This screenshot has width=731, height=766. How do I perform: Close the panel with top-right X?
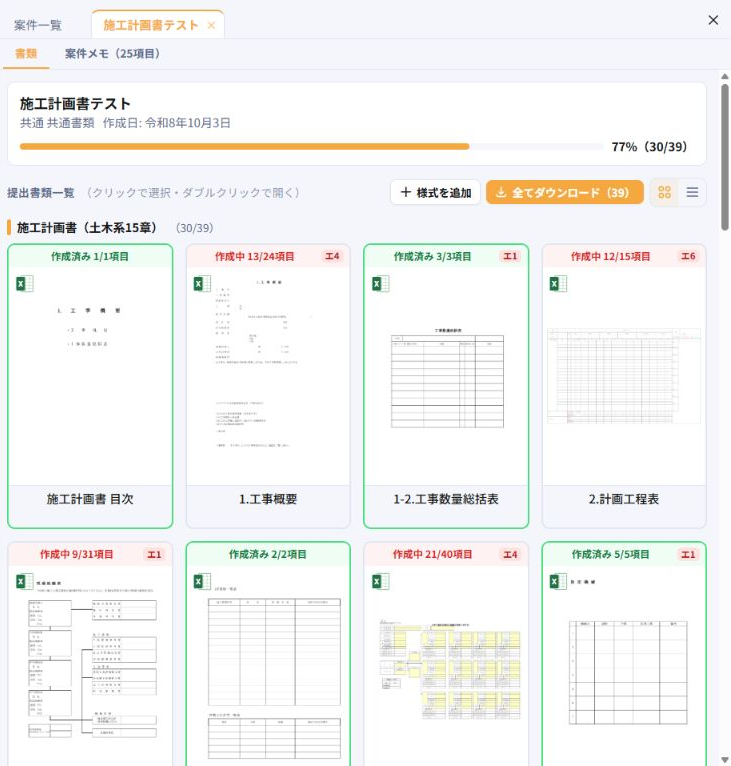tap(713, 20)
